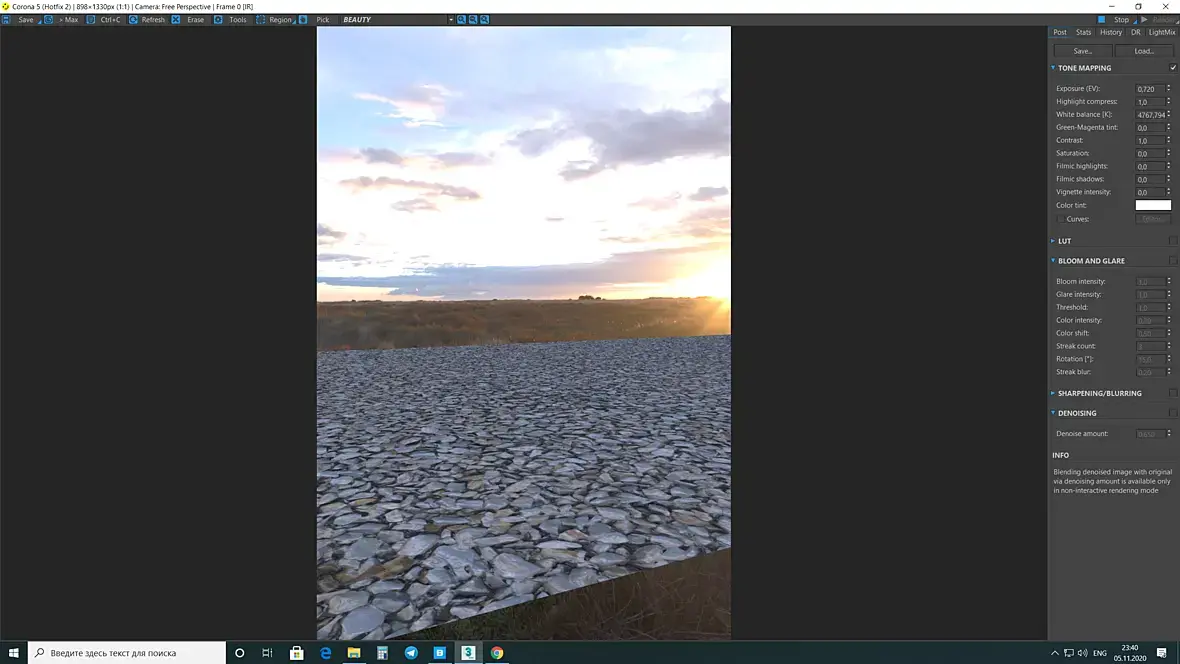
Task: Enable the Bloom and Glare checkbox
Action: [x=1172, y=260]
